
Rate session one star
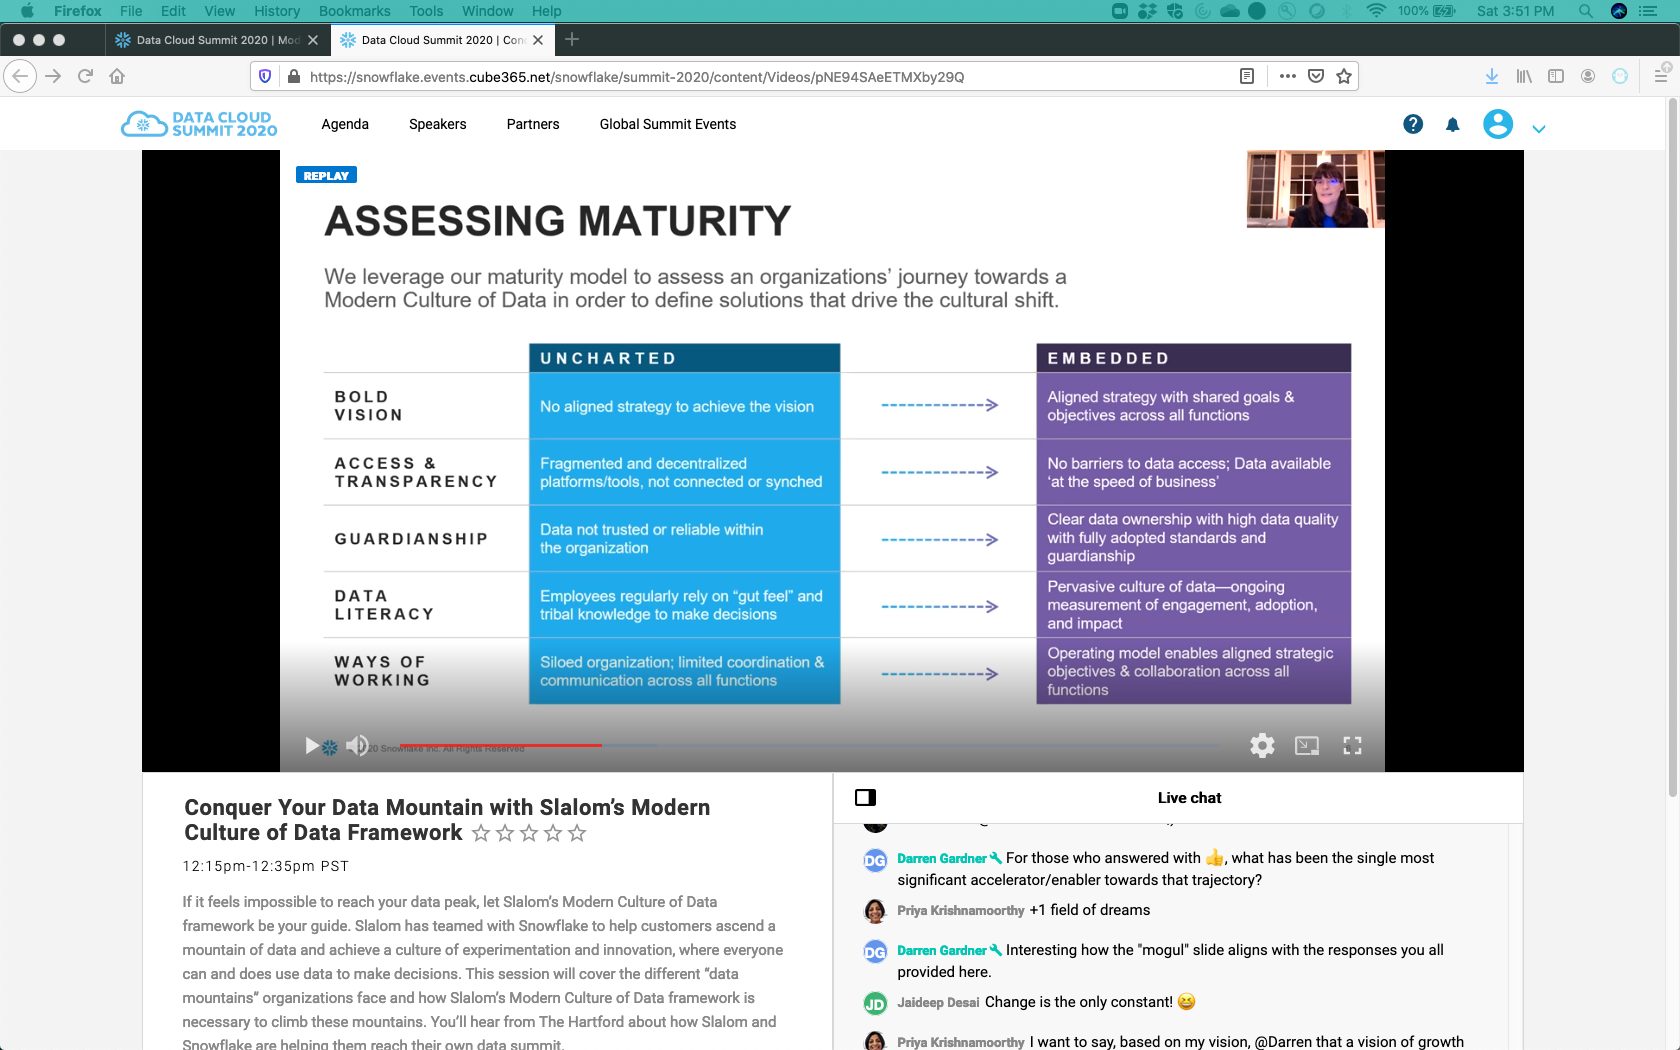[x=481, y=833]
